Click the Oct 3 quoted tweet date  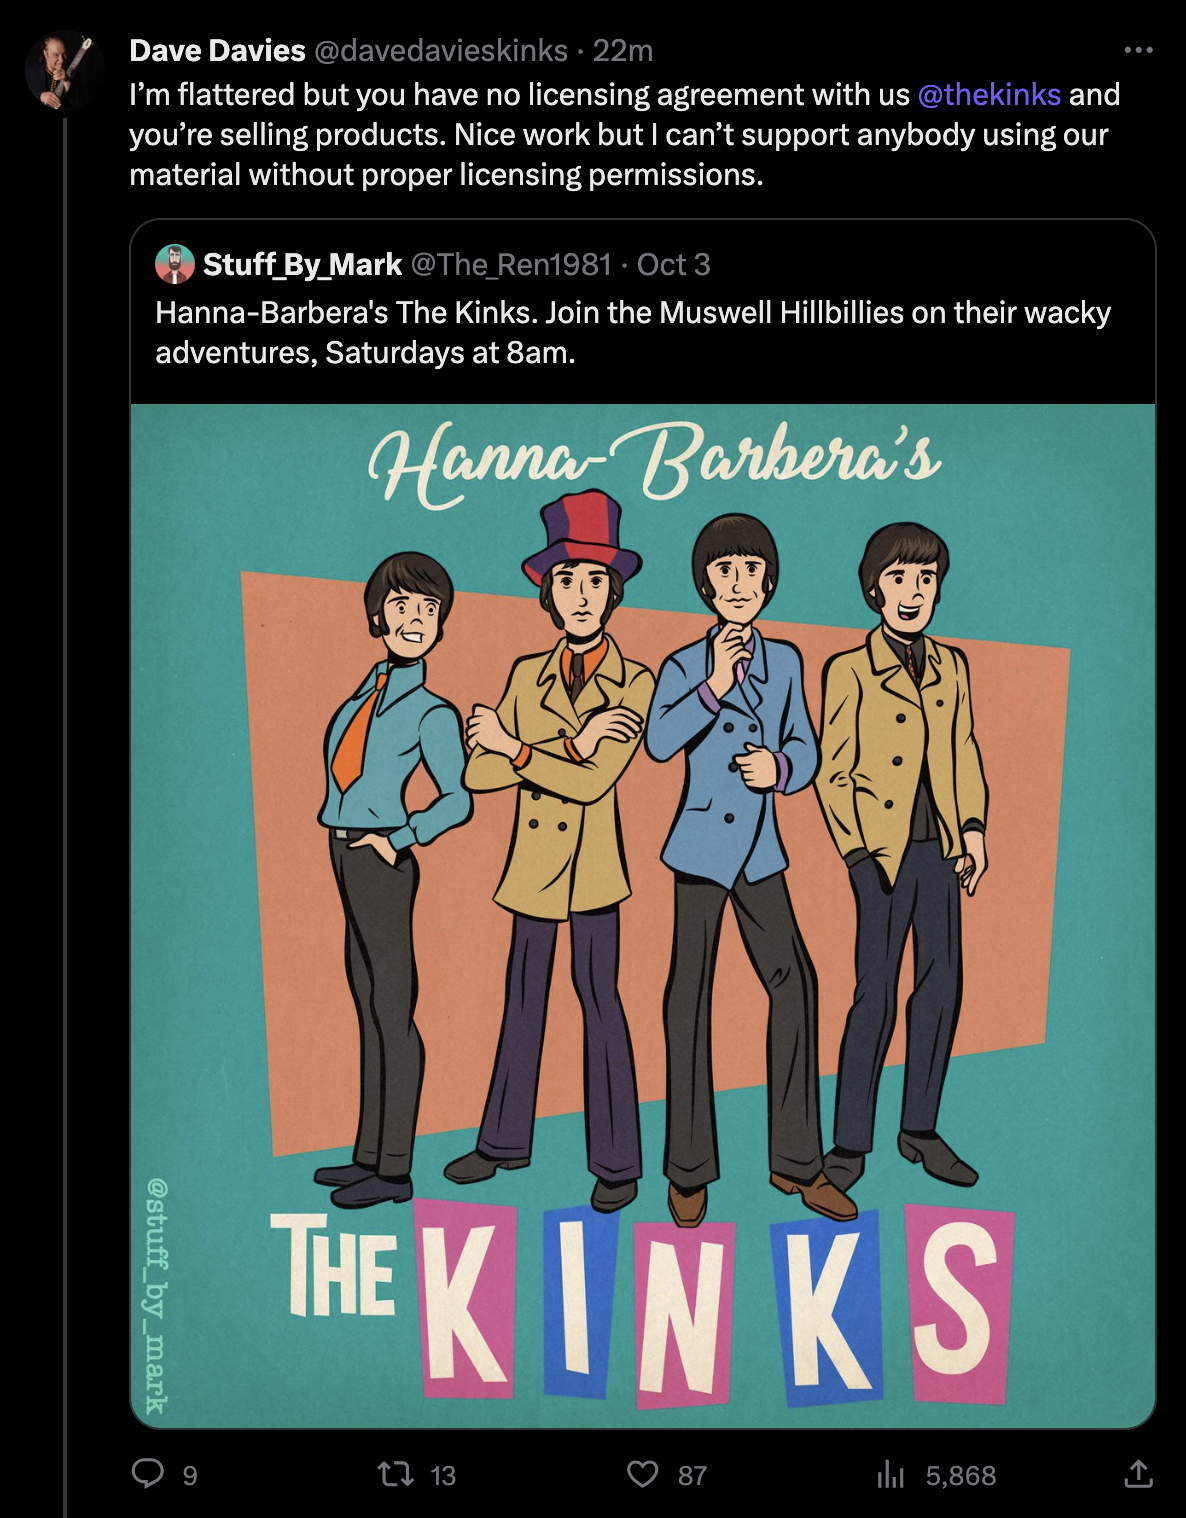coord(673,264)
